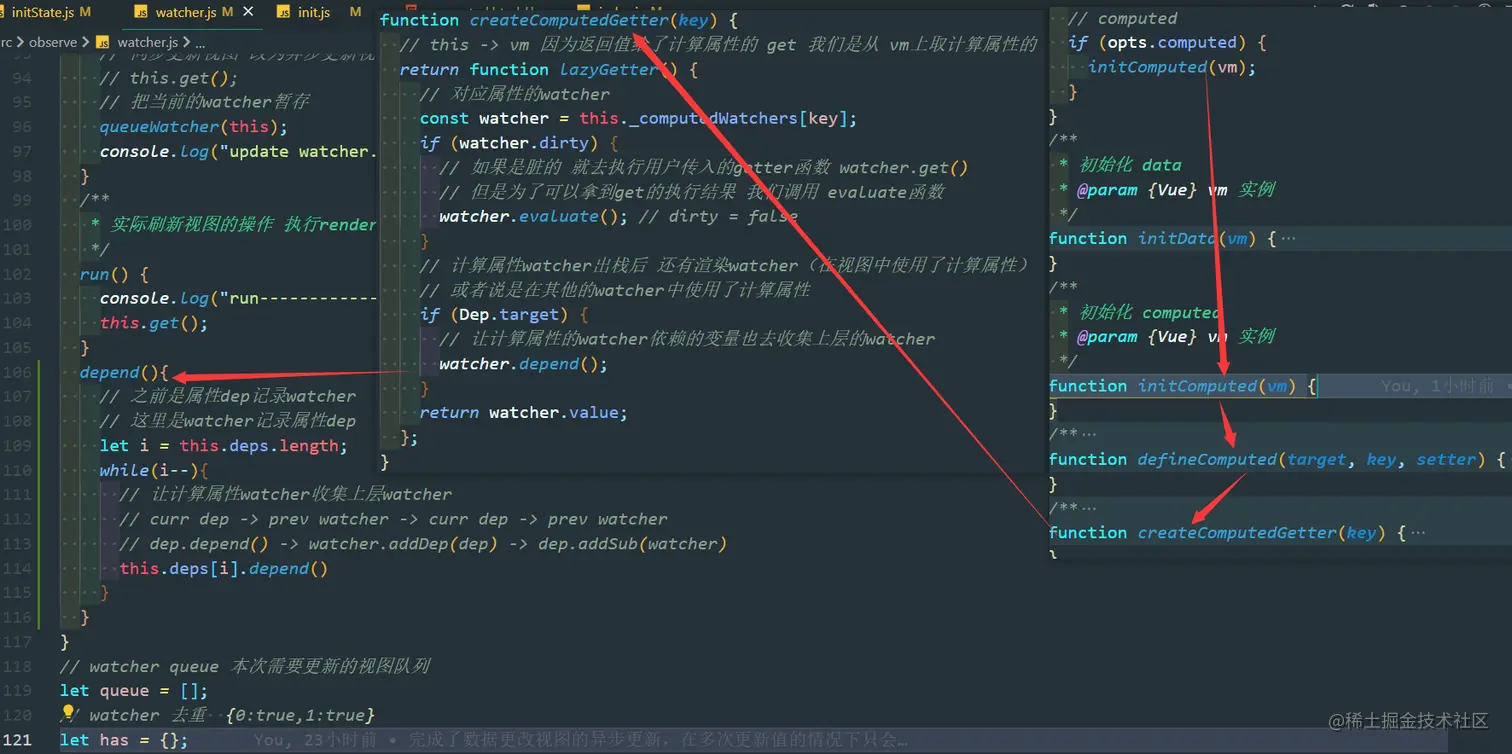1512x754 pixels.
Task: Open the init.js editor tab
Action: (315, 12)
